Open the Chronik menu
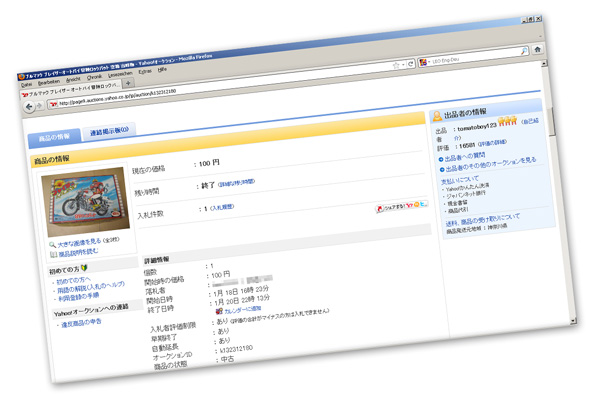 pos(94,77)
